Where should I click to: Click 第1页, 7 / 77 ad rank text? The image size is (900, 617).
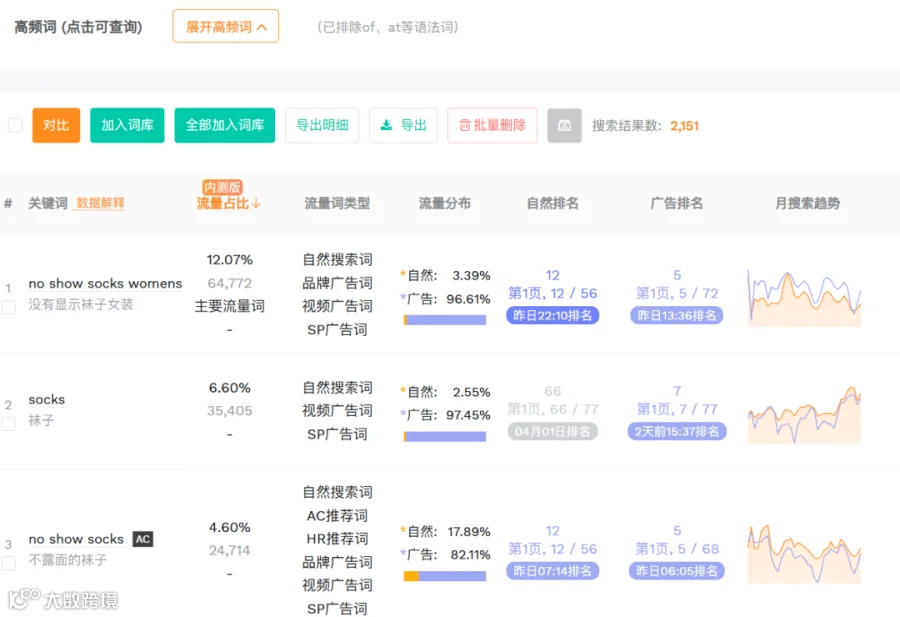[x=677, y=409]
